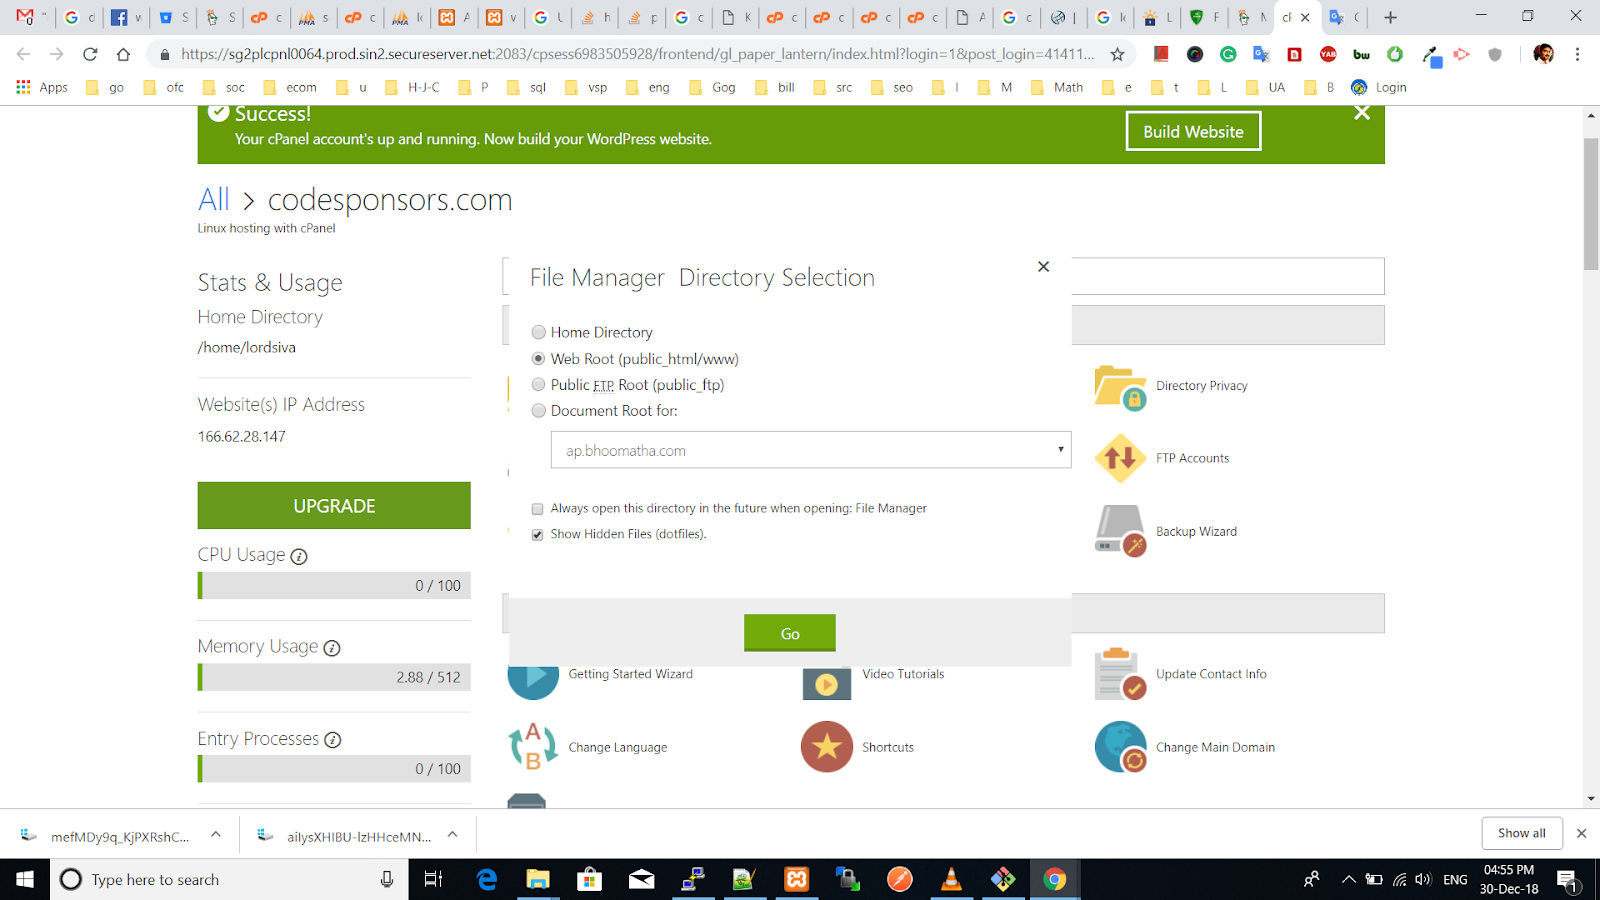1600x900 pixels.
Task: Open the Gmail browser tab
Action: pos(28,17)
